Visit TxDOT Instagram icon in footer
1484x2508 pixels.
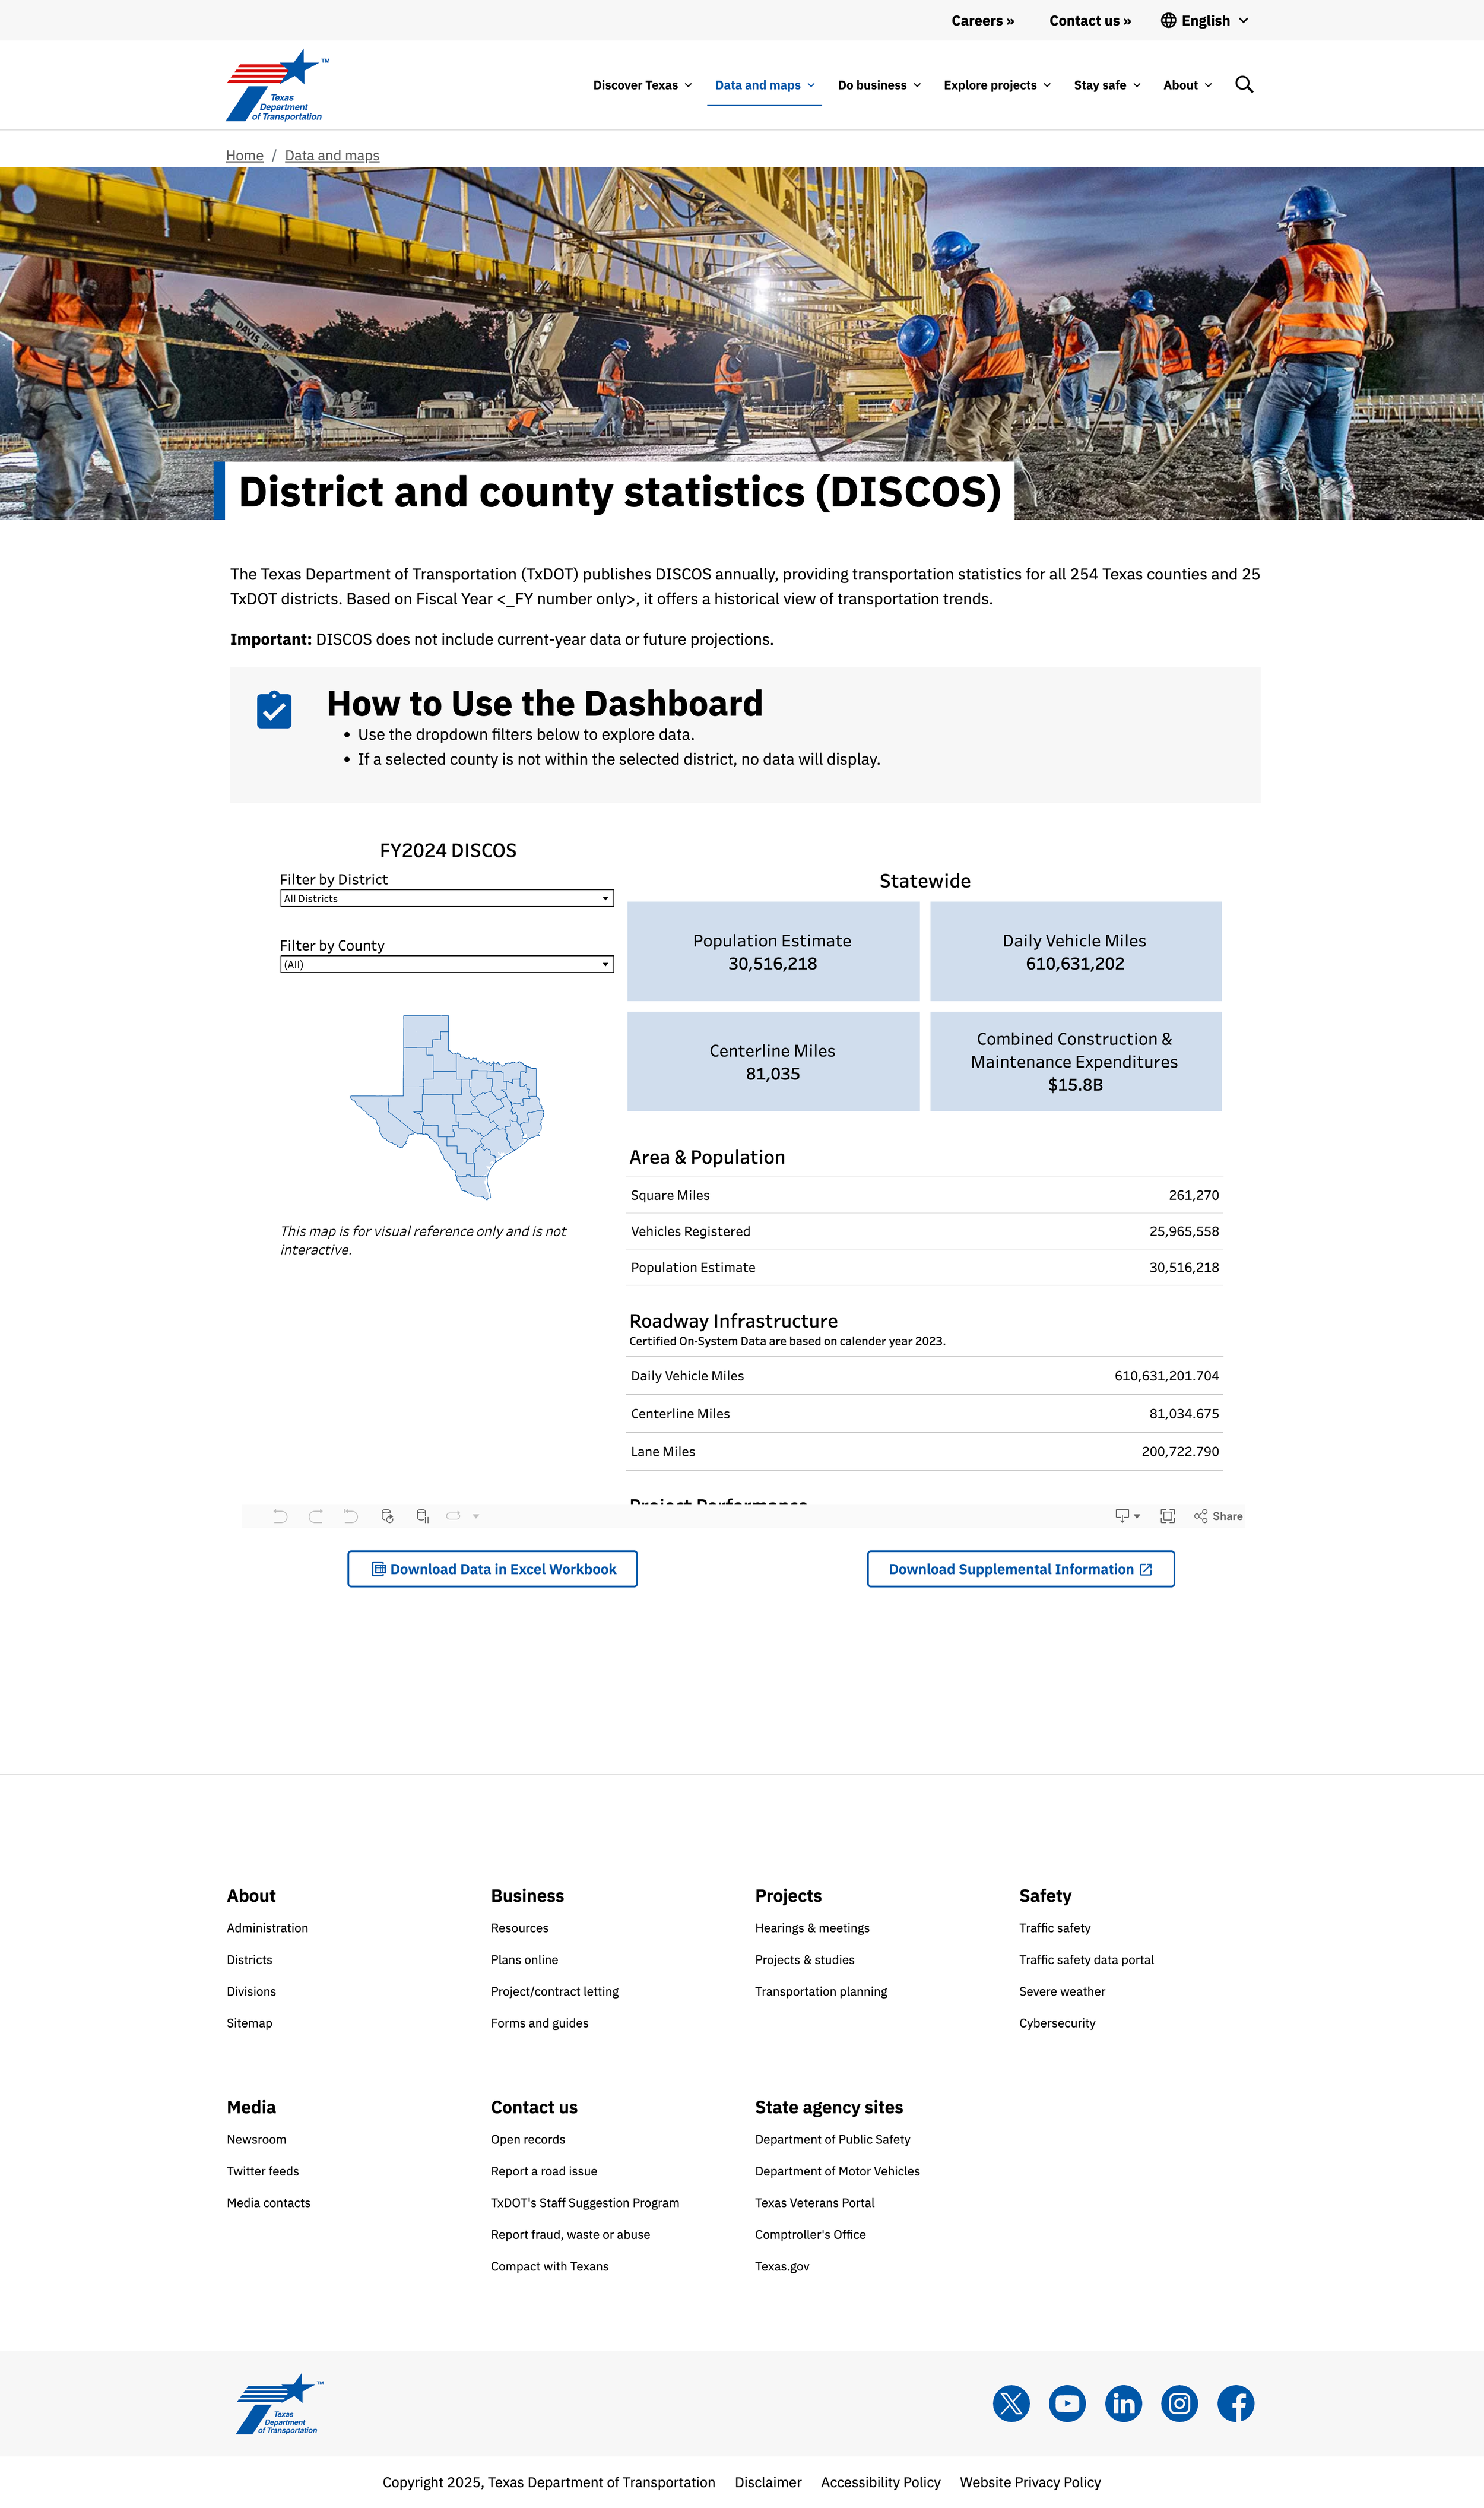point(1179,2403)
